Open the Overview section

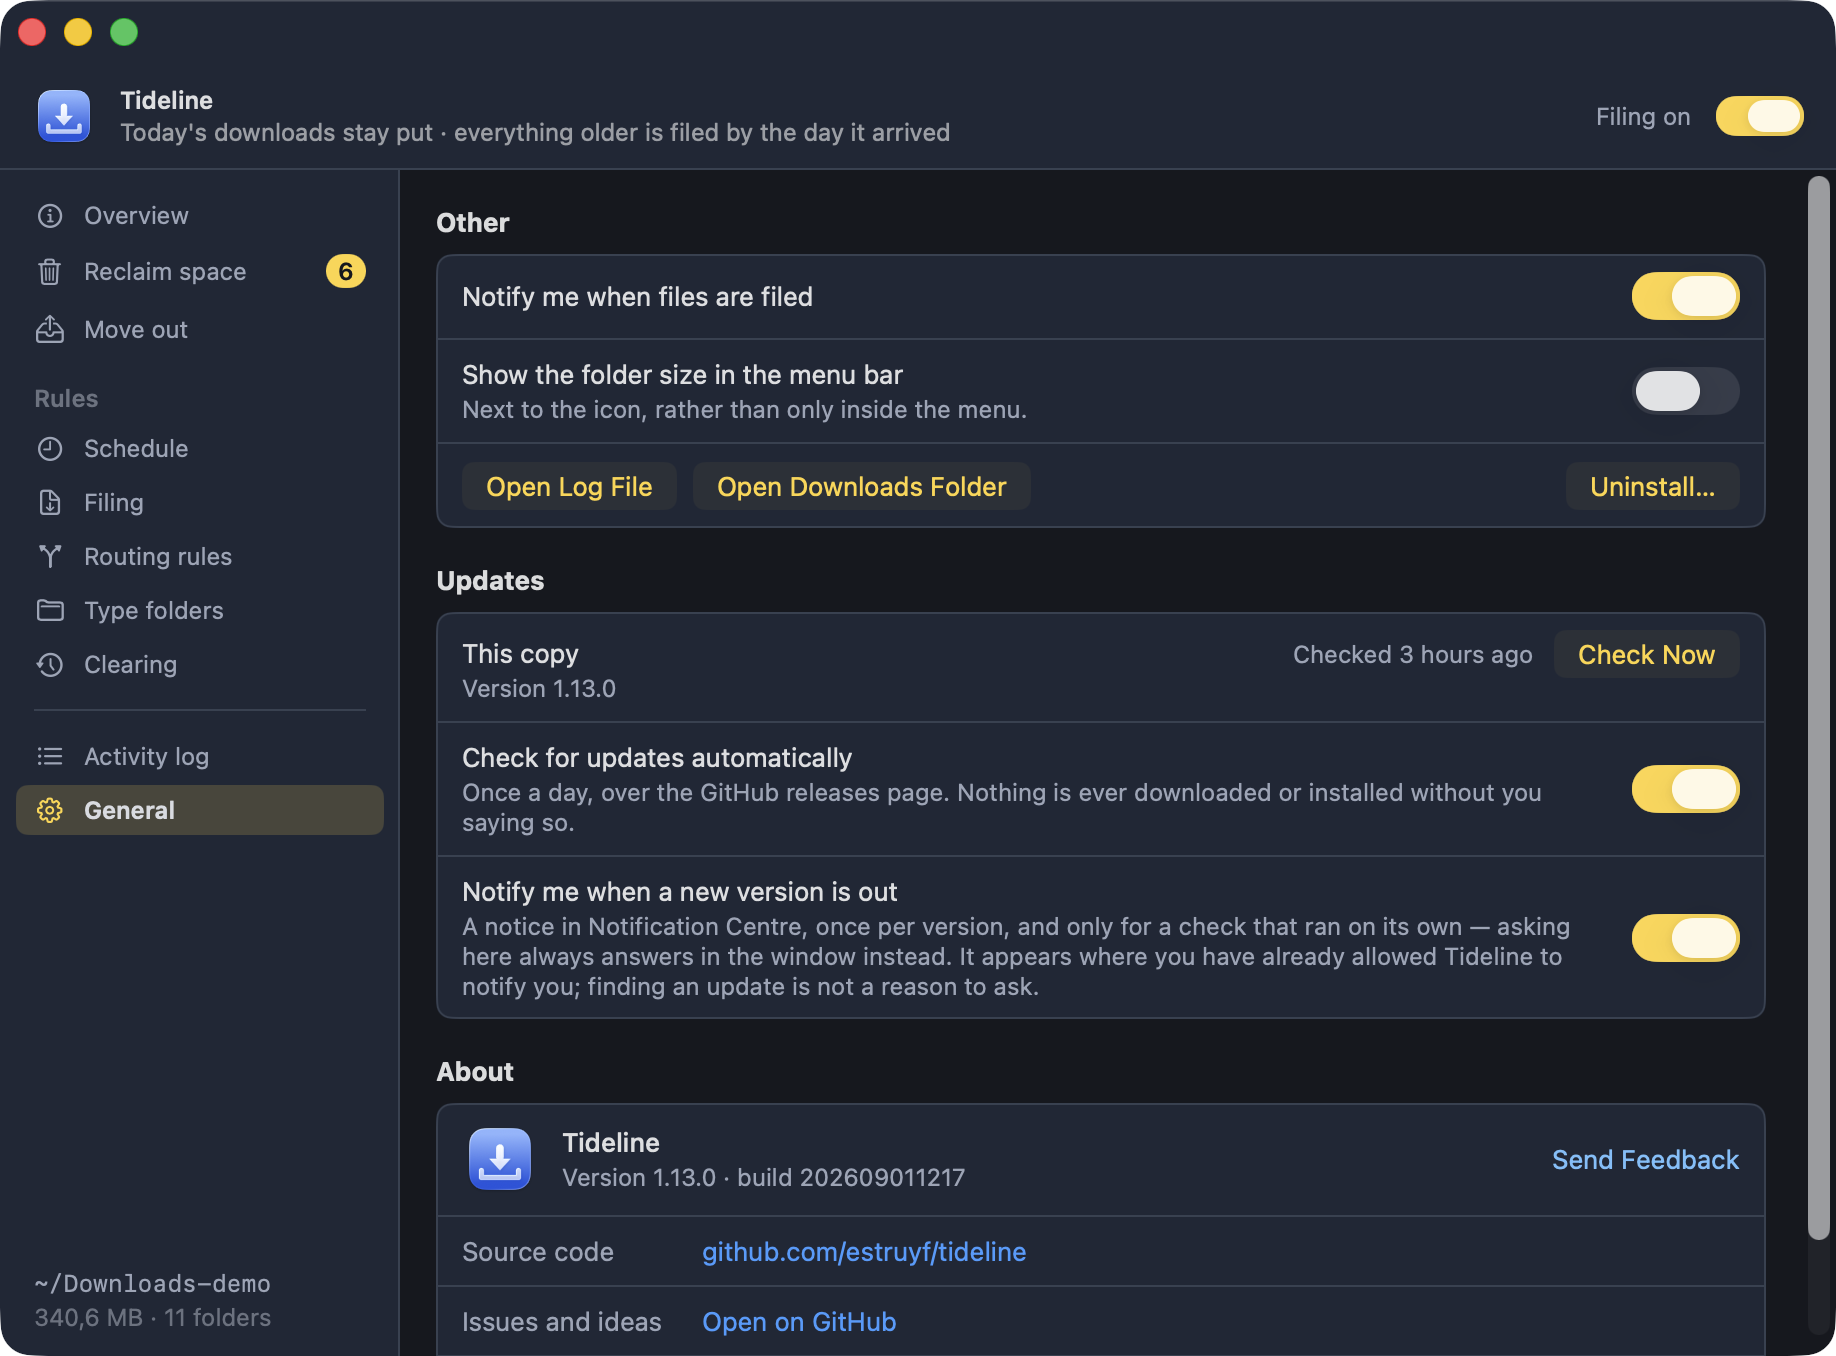[x=200, y=216]
